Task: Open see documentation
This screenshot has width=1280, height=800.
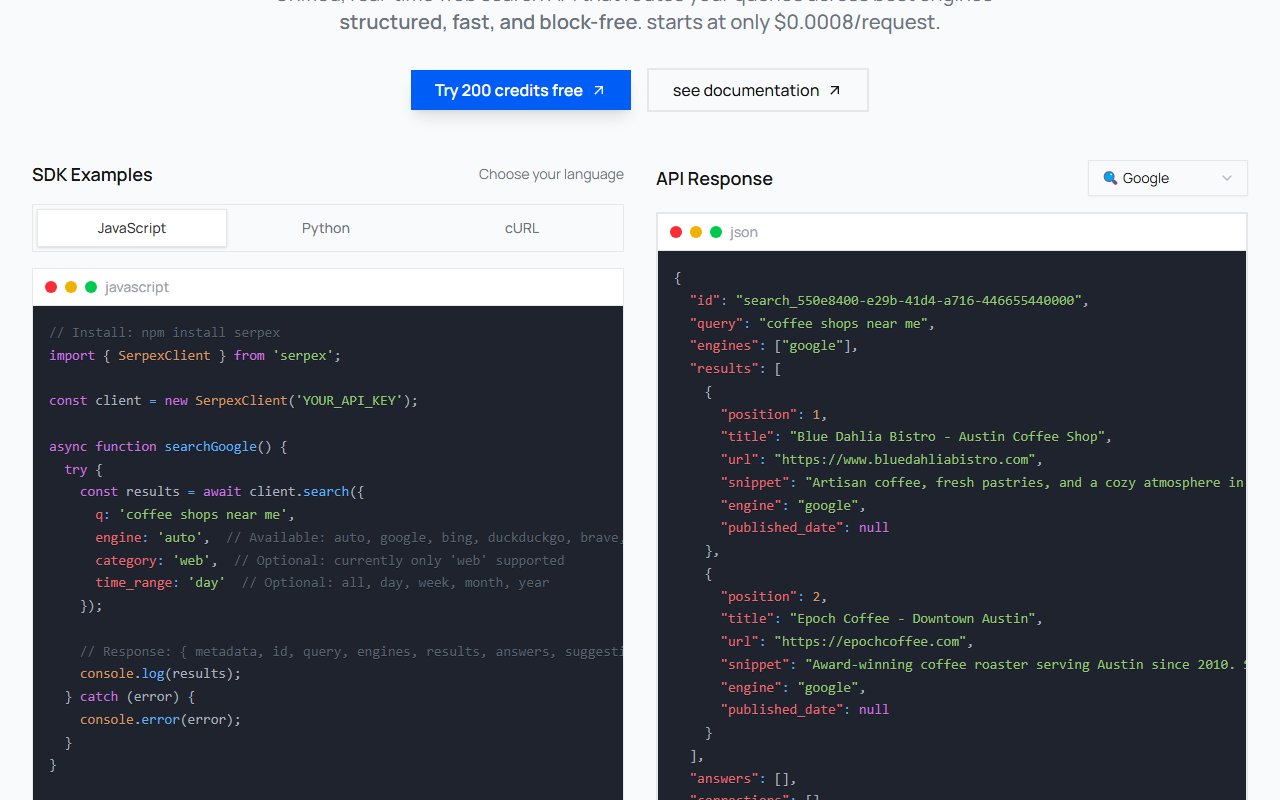Action: (x=757, y=89)
